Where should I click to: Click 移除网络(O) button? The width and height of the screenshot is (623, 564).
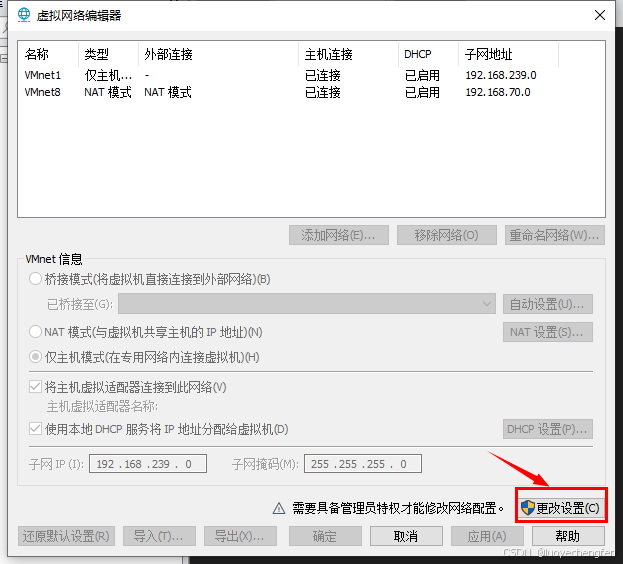pyautogui.click(x=447, y=235)
